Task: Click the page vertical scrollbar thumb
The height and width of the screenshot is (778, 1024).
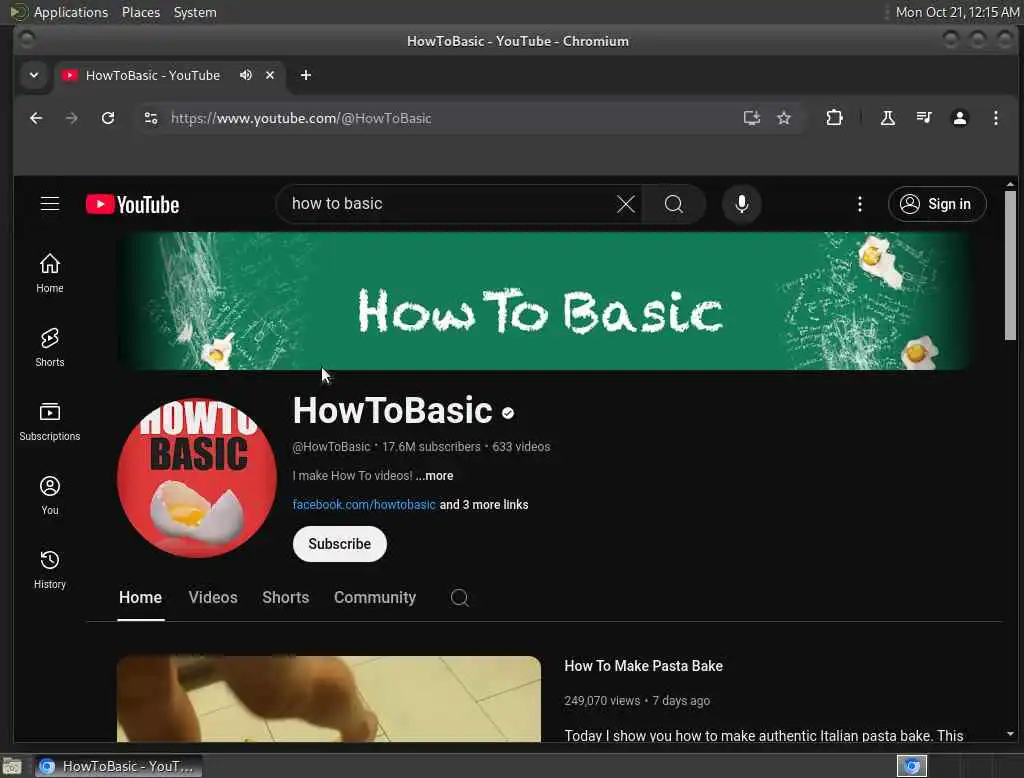Action: tap(1010, 265)
